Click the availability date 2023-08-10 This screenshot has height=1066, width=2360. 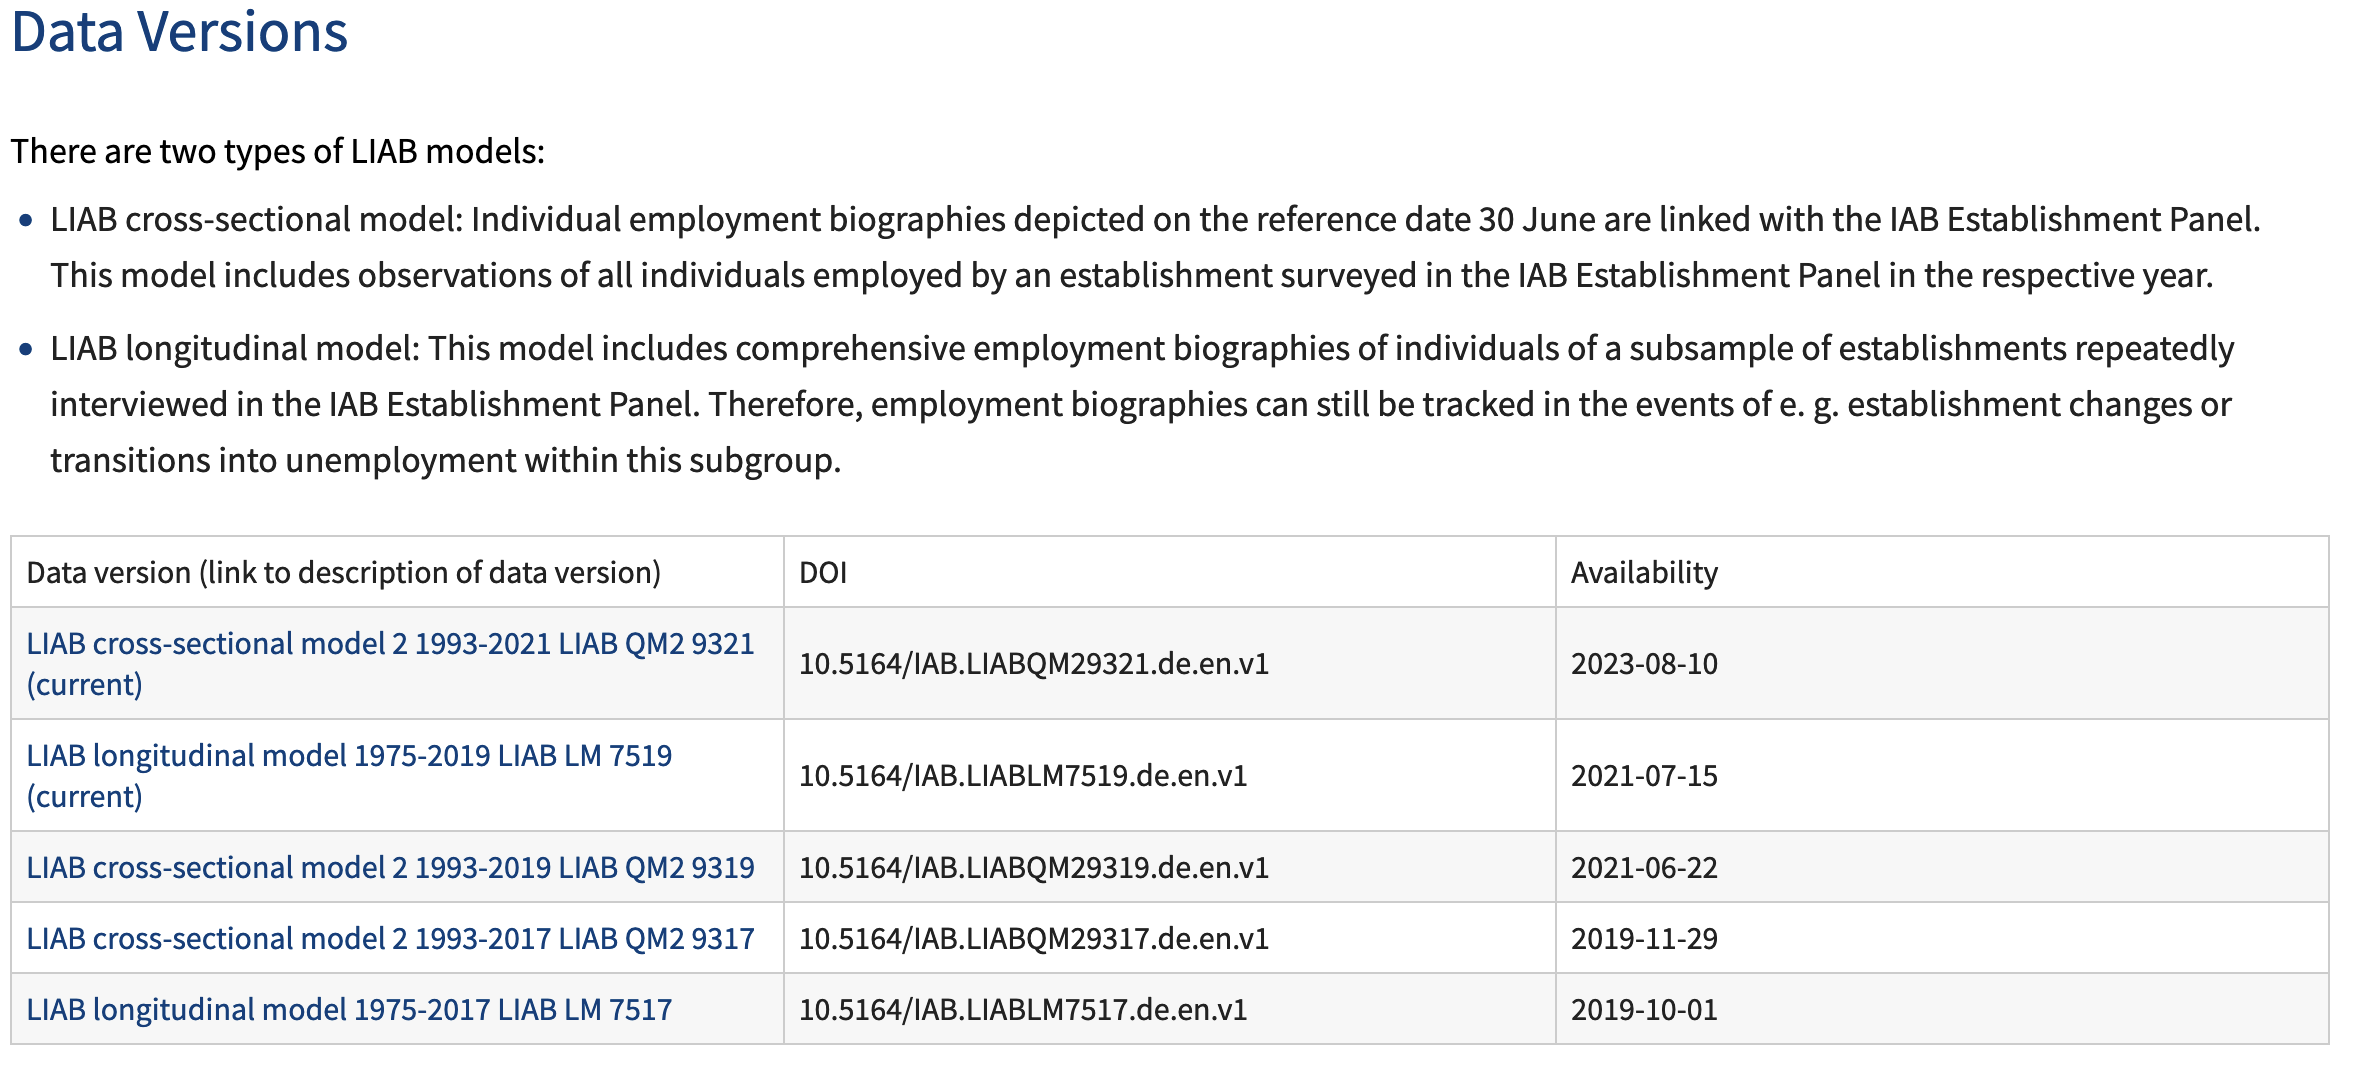coord(1644,664)
